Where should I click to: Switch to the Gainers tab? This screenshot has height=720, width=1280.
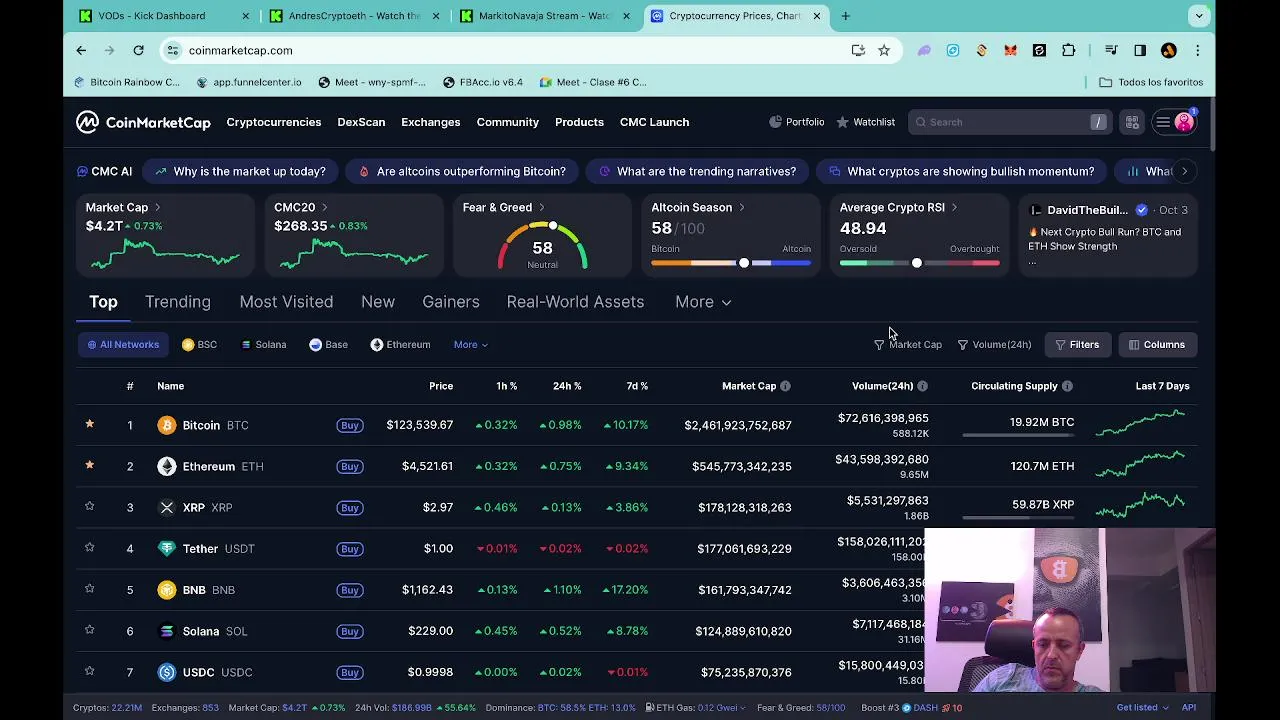coord(451,302)
